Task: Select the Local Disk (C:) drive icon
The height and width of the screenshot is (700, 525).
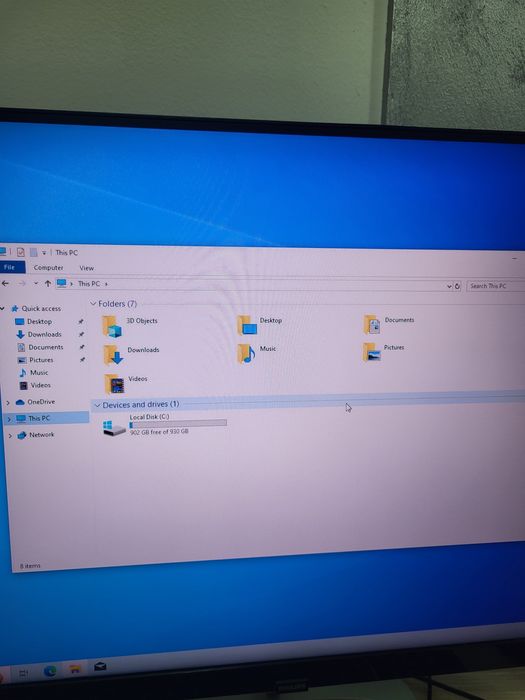Action: [114, 428]
